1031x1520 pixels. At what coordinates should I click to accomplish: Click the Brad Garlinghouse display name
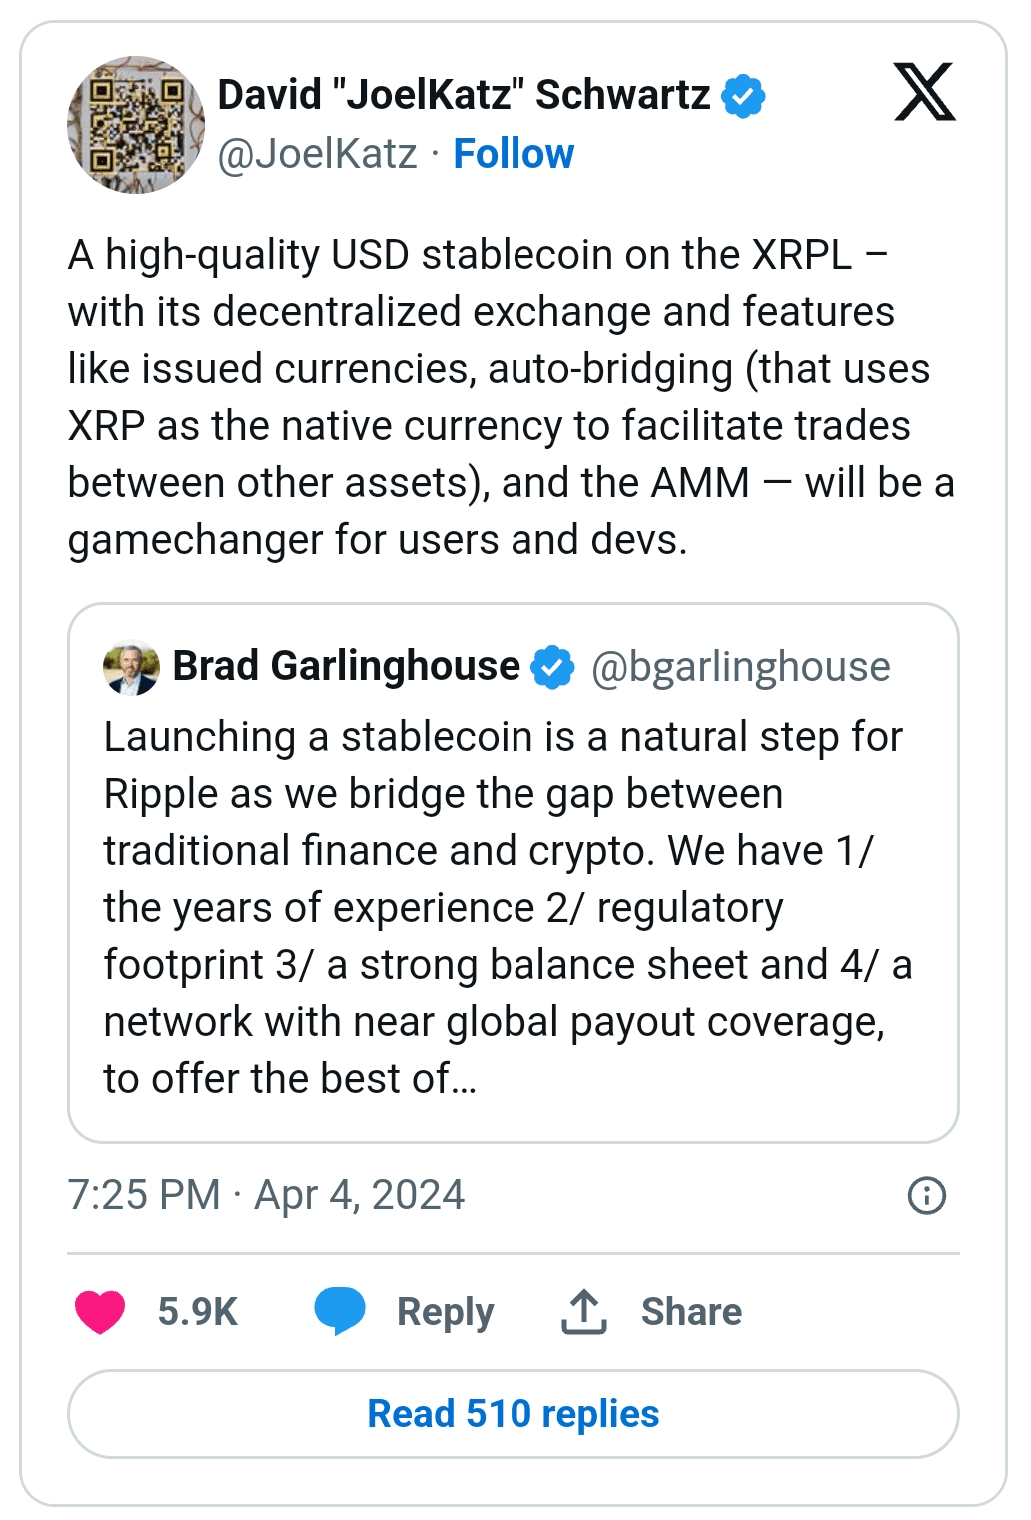coord(346,666)
